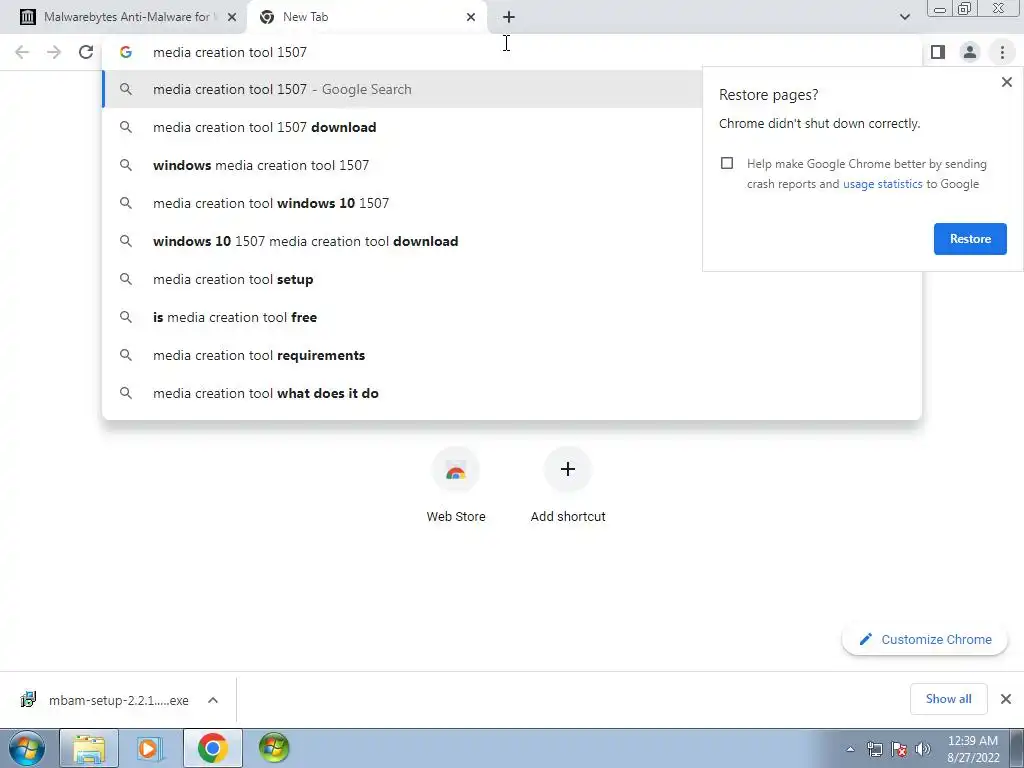
Task: Close the downloads bar
Action: click(1006, 699)
